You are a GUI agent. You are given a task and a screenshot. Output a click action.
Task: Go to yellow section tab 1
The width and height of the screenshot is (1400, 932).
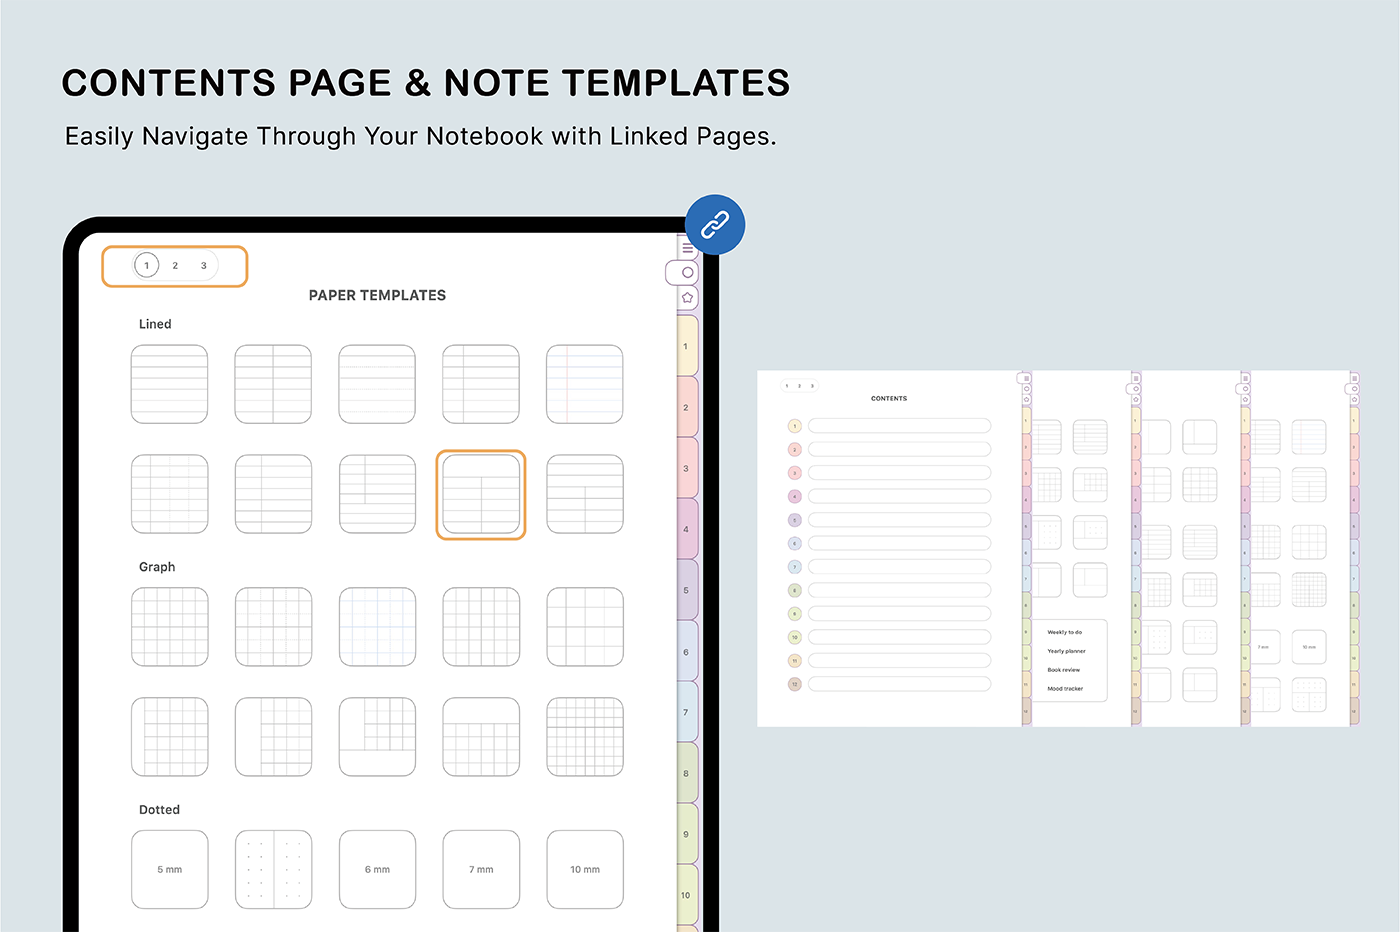tap(686, 346)
